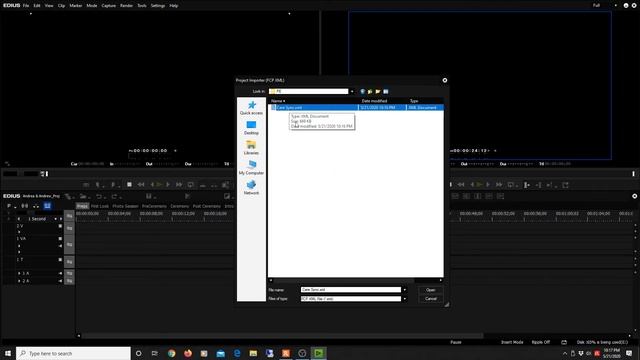
Task: Click Rewind in recorder transport controls
Action: 461,185
